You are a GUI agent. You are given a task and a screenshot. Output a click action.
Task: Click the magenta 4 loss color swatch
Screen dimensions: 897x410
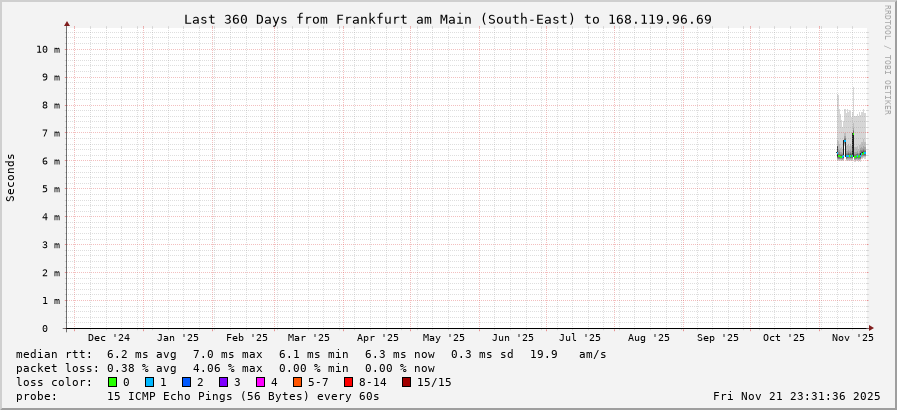pos(261,382)
